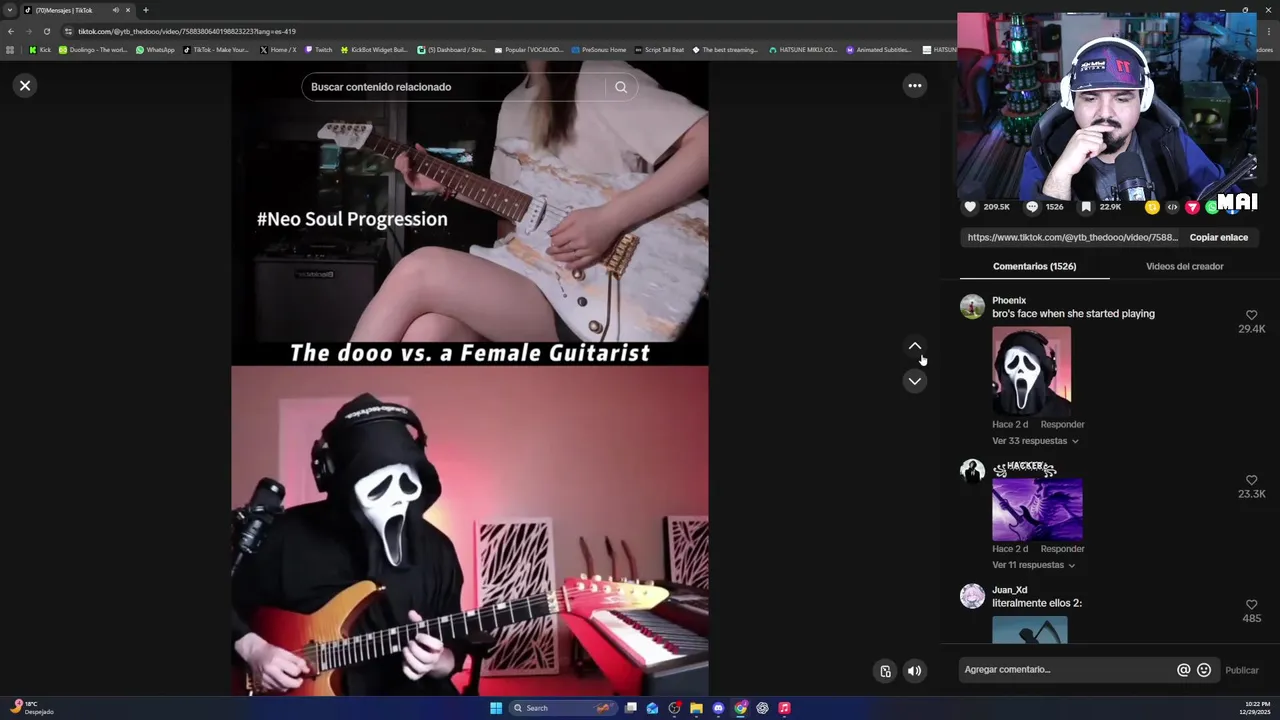The image size is (1280, 720).
Task: Repost the video with yellow repost icon
Action: click(1152, 207)
